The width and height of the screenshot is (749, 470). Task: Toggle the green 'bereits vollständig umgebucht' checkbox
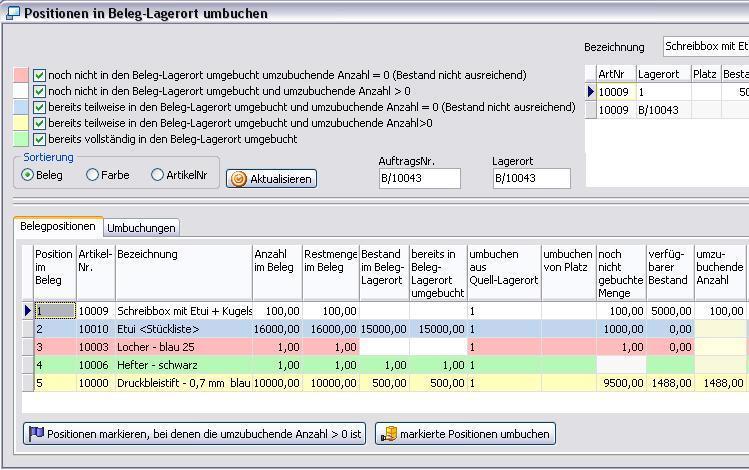pos(40,139)
